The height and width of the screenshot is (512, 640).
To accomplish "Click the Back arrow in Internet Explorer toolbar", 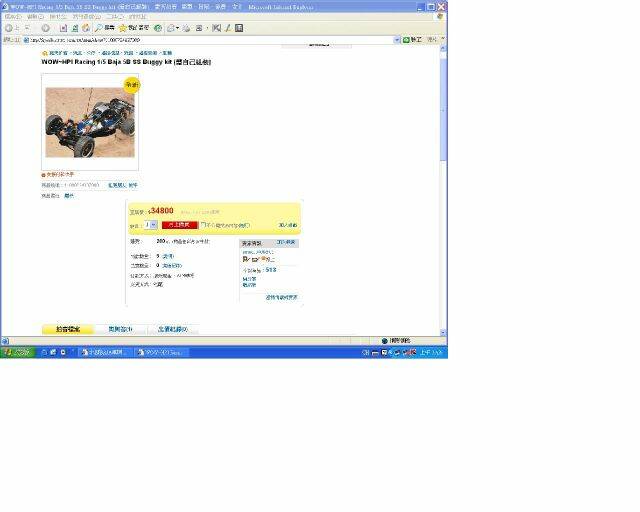I will pos(9,28).
